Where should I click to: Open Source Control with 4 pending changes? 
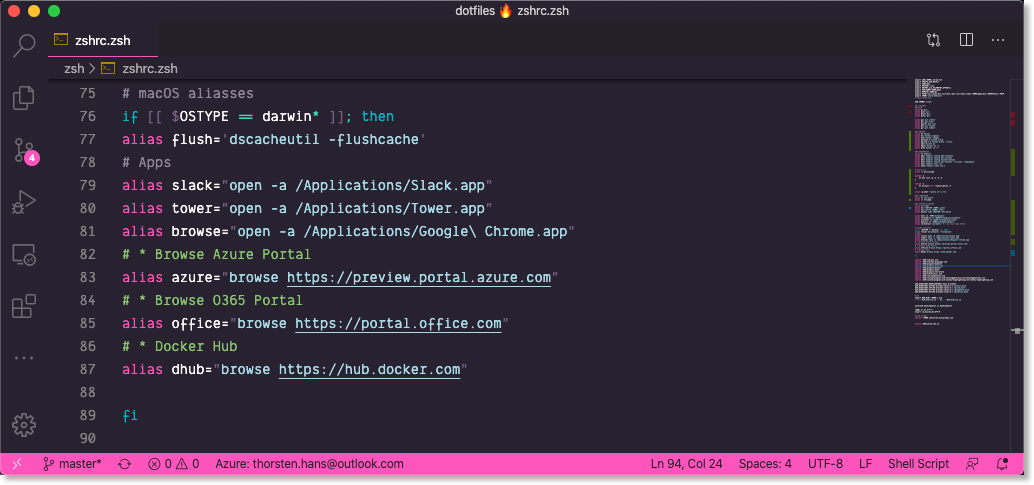[24, 151]
